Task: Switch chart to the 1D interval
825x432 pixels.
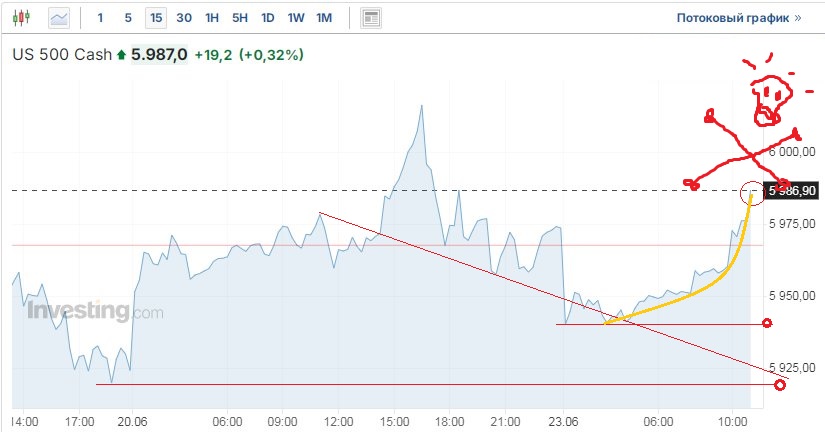Action: click(268, 18)
